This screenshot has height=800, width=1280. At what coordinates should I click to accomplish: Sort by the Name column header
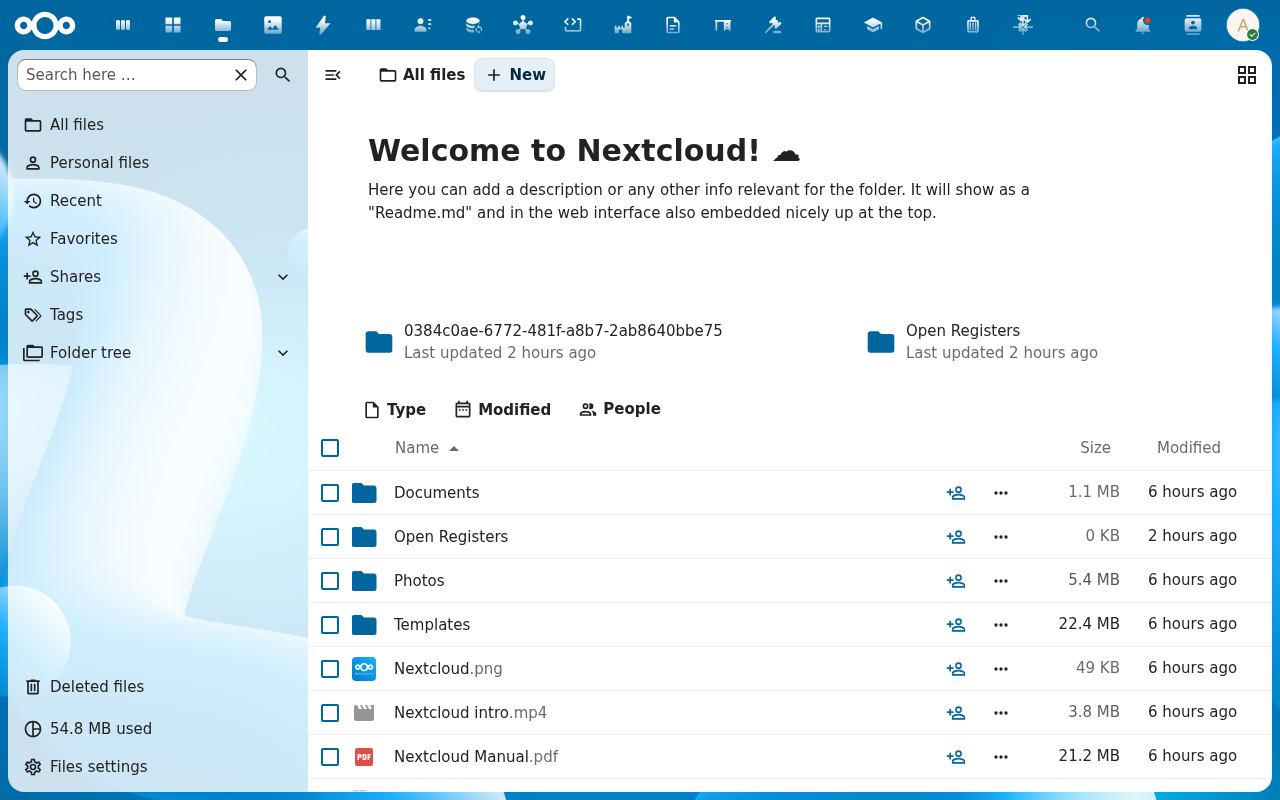pos(426,448)
